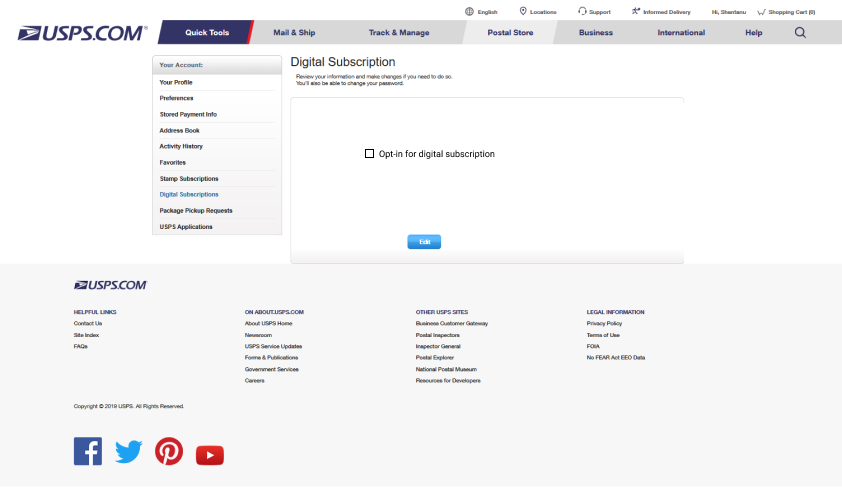Click No FEAR Act EEO Data link
842x491 pixels.
pyautogui.click(x=616, y=358)
